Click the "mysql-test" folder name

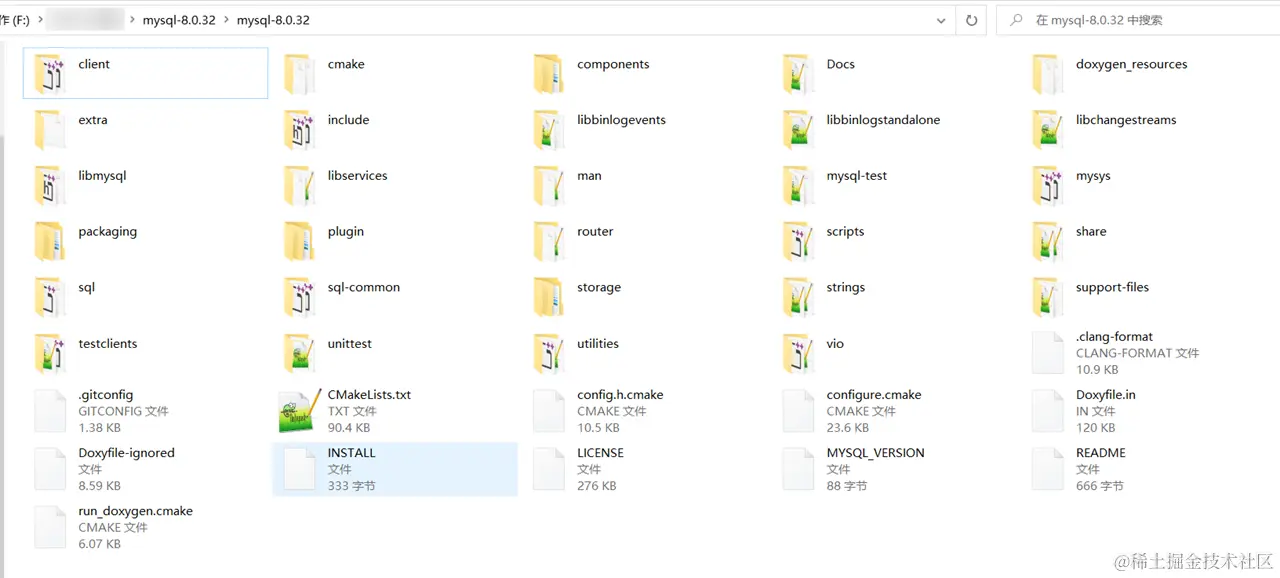coord(856,176)
